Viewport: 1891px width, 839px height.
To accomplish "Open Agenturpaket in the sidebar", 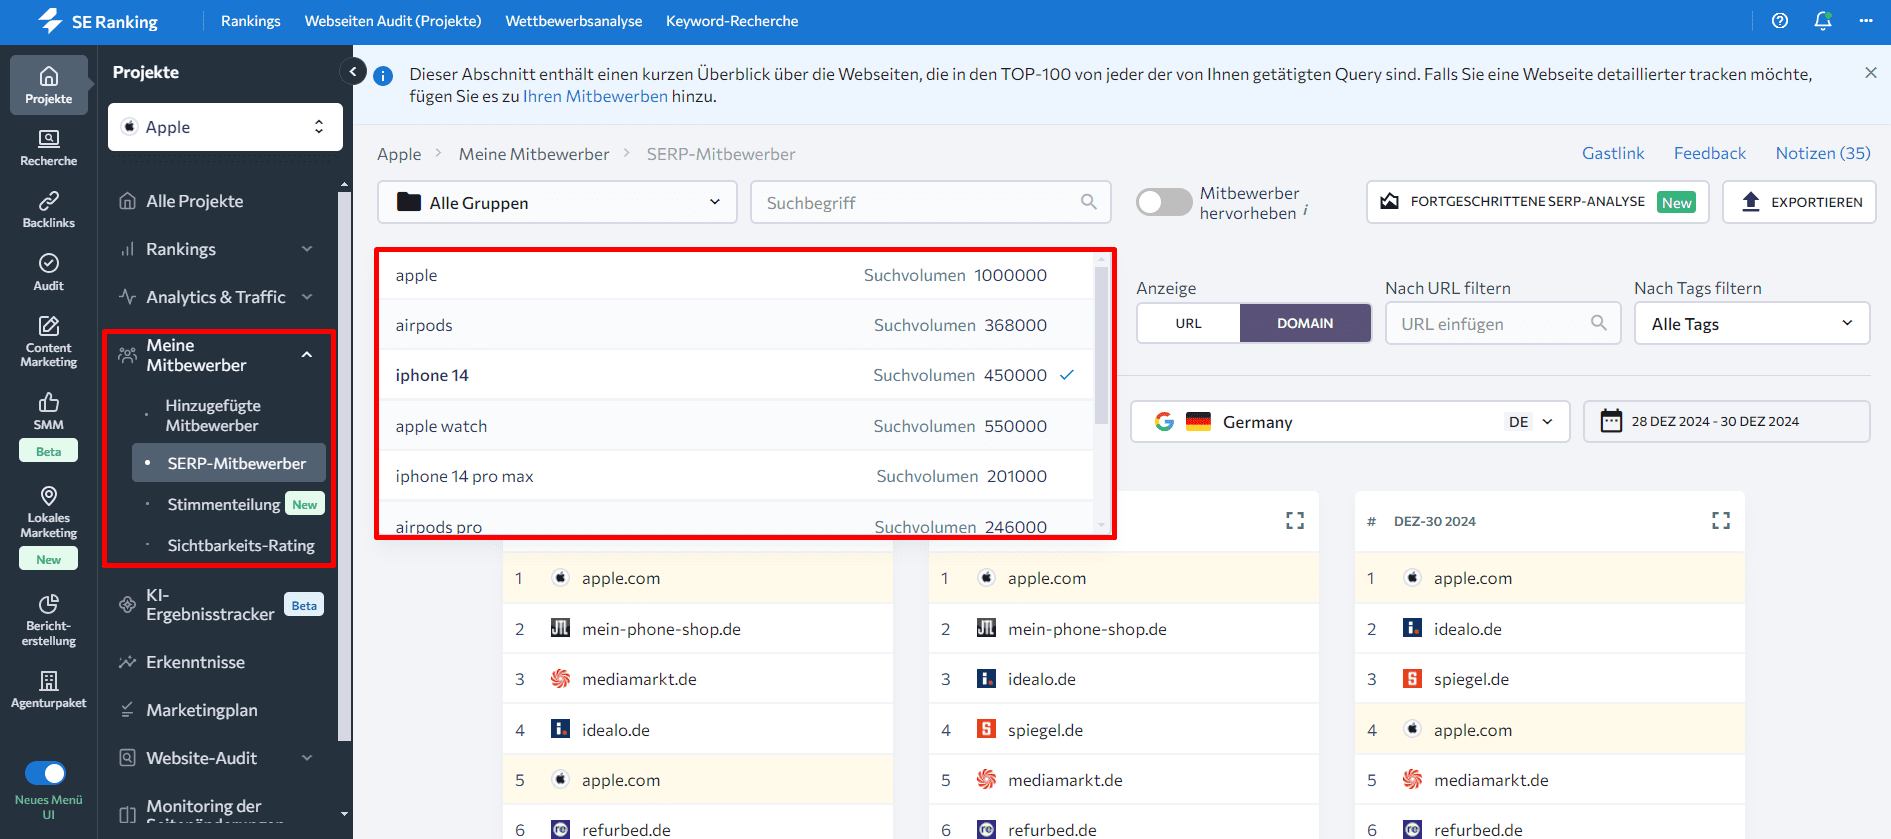I will click(48, 690).
